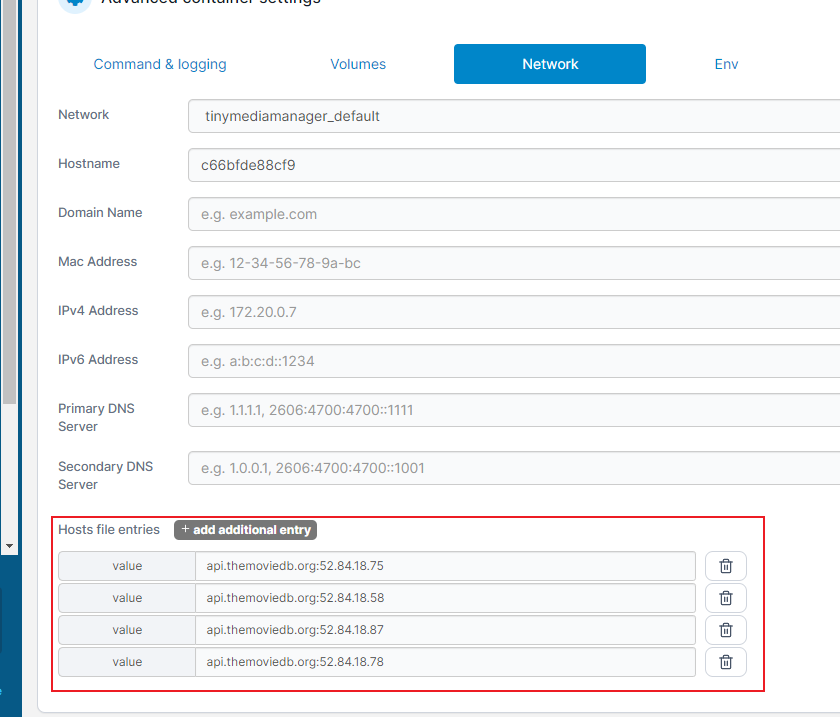Click the Domain Name field
This screenshot has width=840, height=717.
[514, 214]
